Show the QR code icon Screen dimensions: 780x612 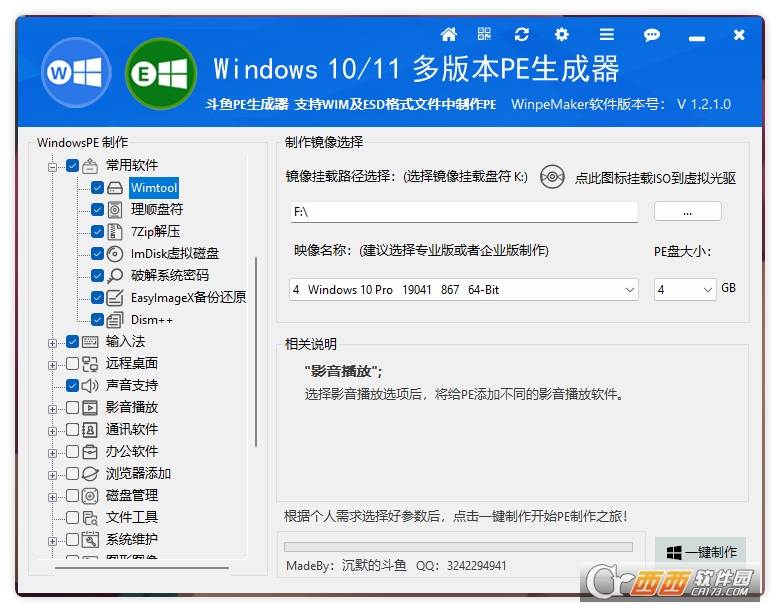[x=484, y=34]
